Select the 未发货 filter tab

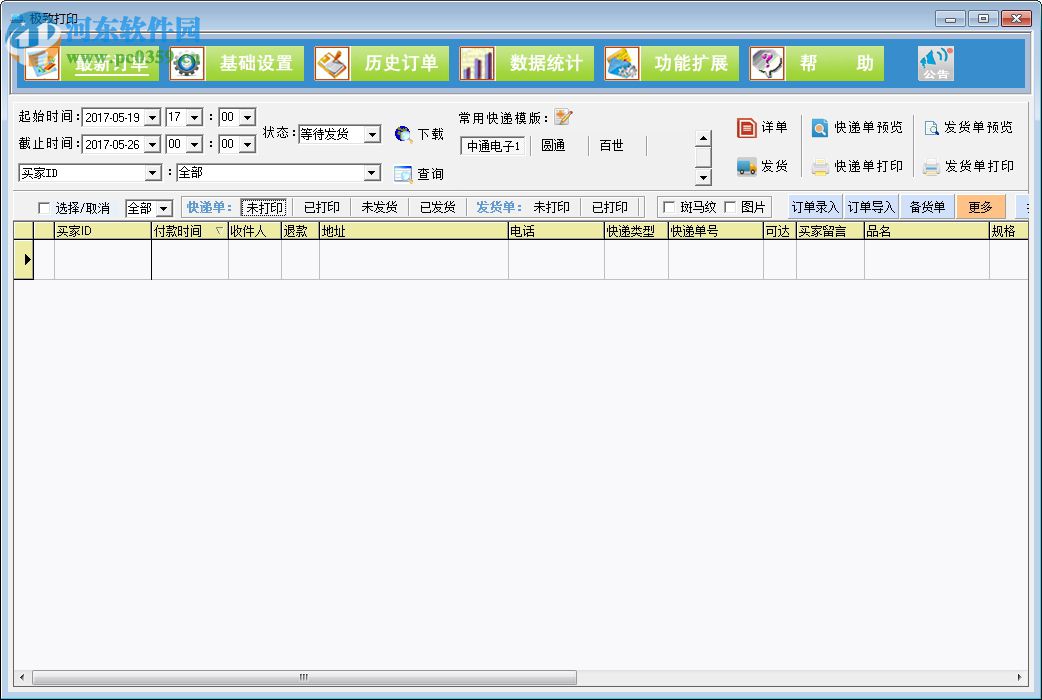(379, 207)
